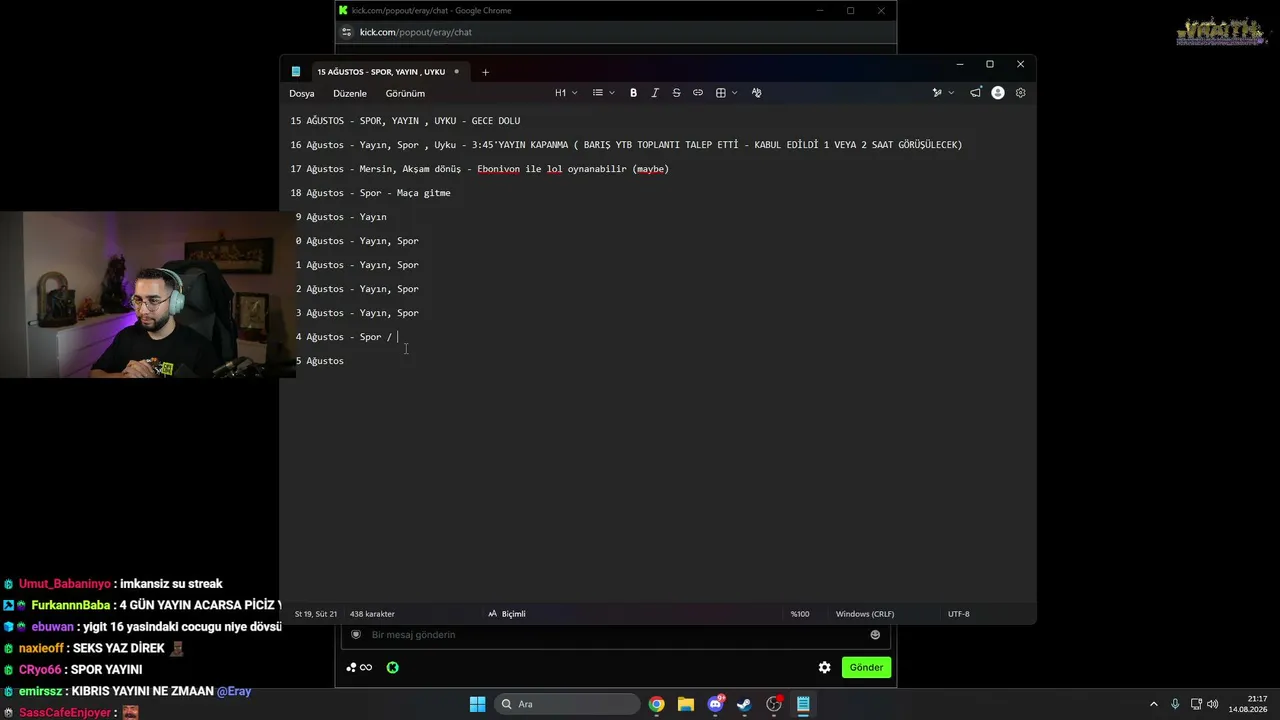Open the account profile avatar in Notepad
Screen dimensions: 1280x720
click(x=998, y=93)
